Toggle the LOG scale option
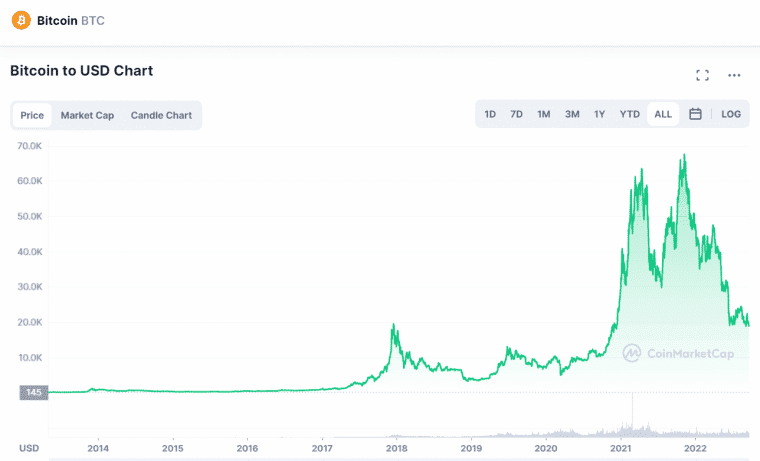The width and height of the screenshot is (760, 461). click(x=731, y=114)
